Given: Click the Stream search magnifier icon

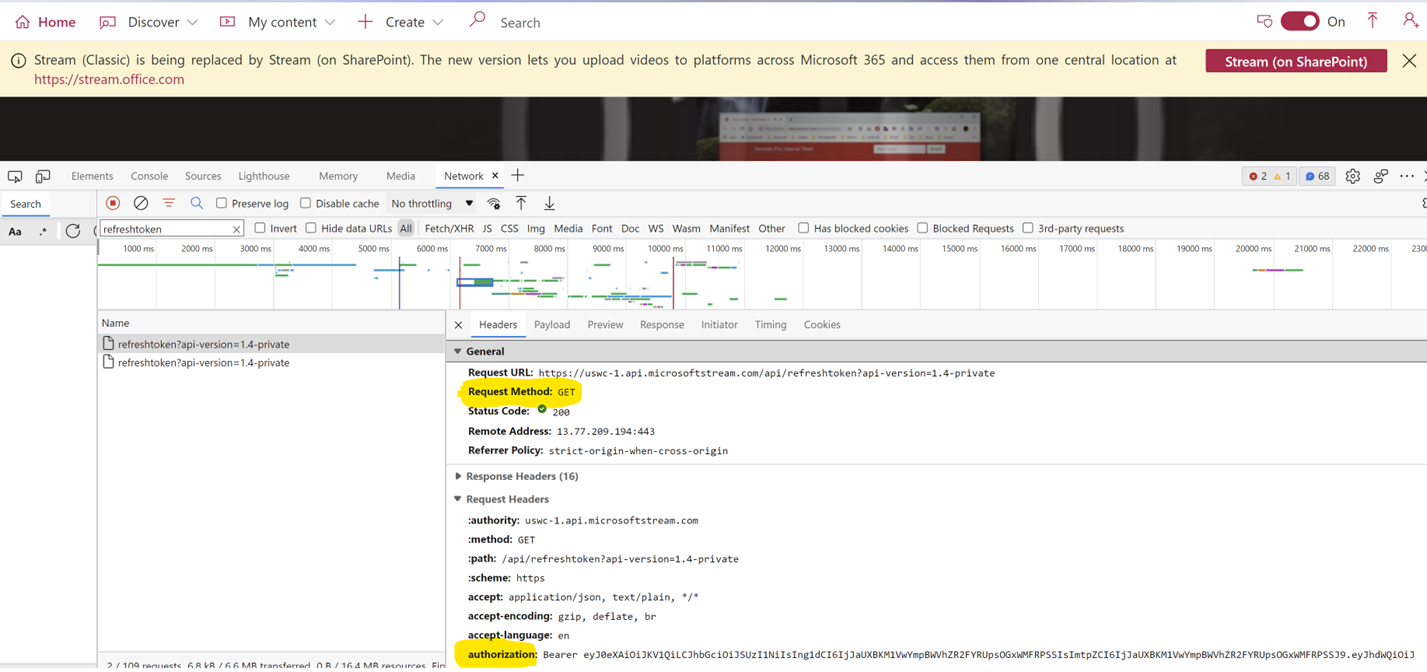Looking at the screenshot, I should click(x=477, y=20).
